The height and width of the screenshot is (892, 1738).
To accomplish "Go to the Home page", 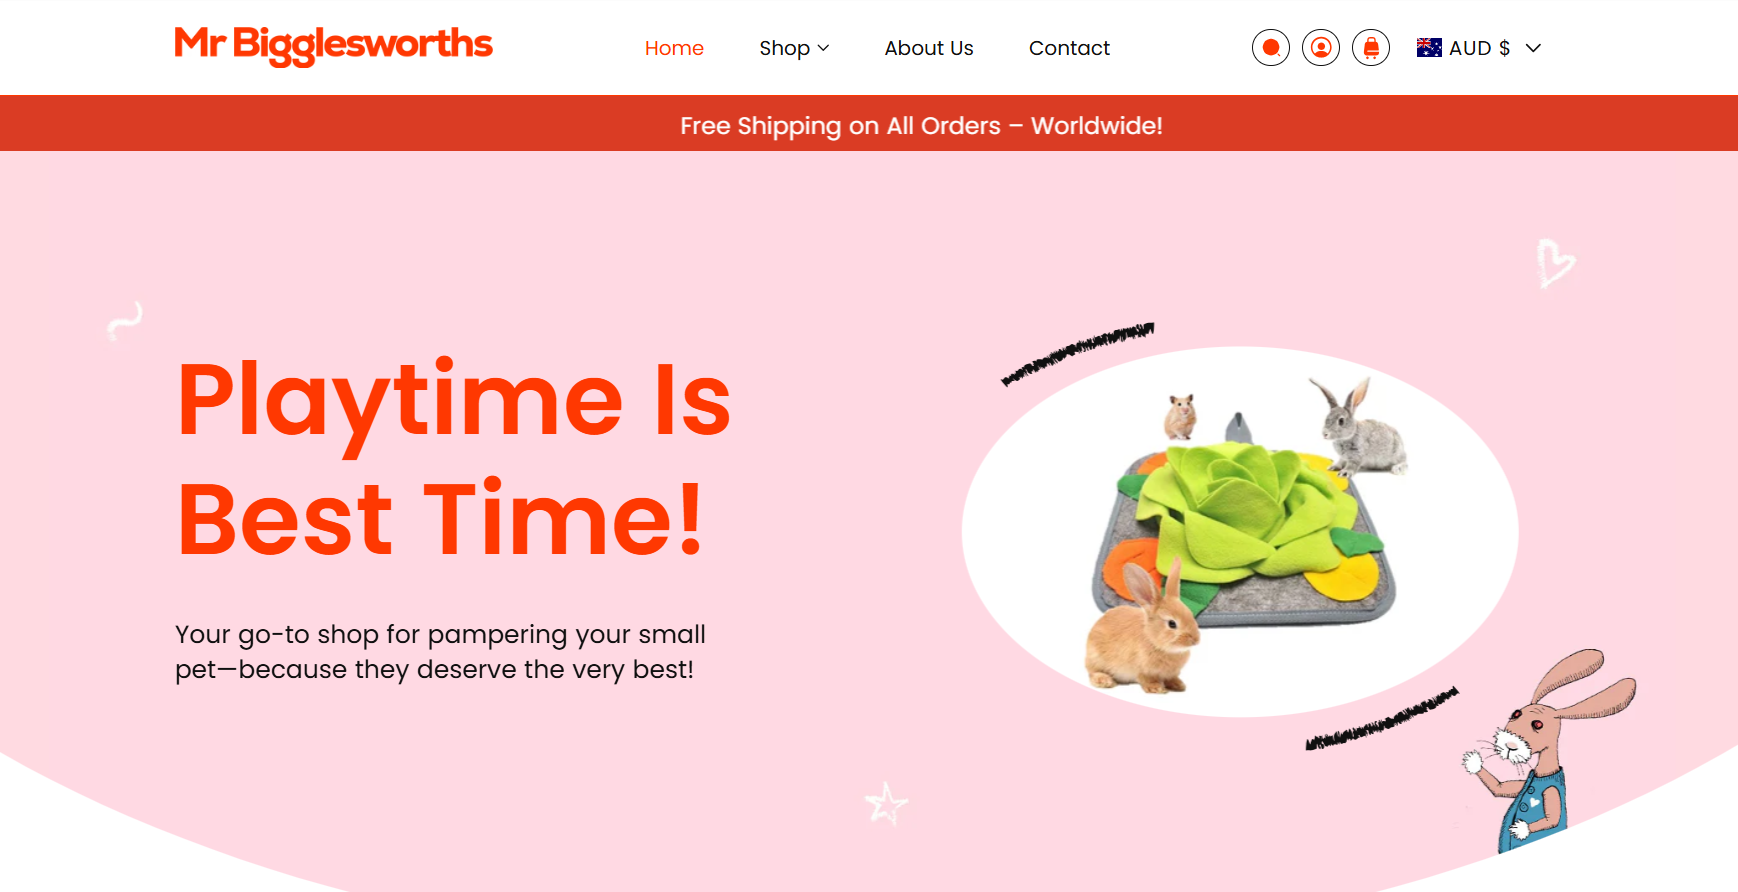I will 674,48.
